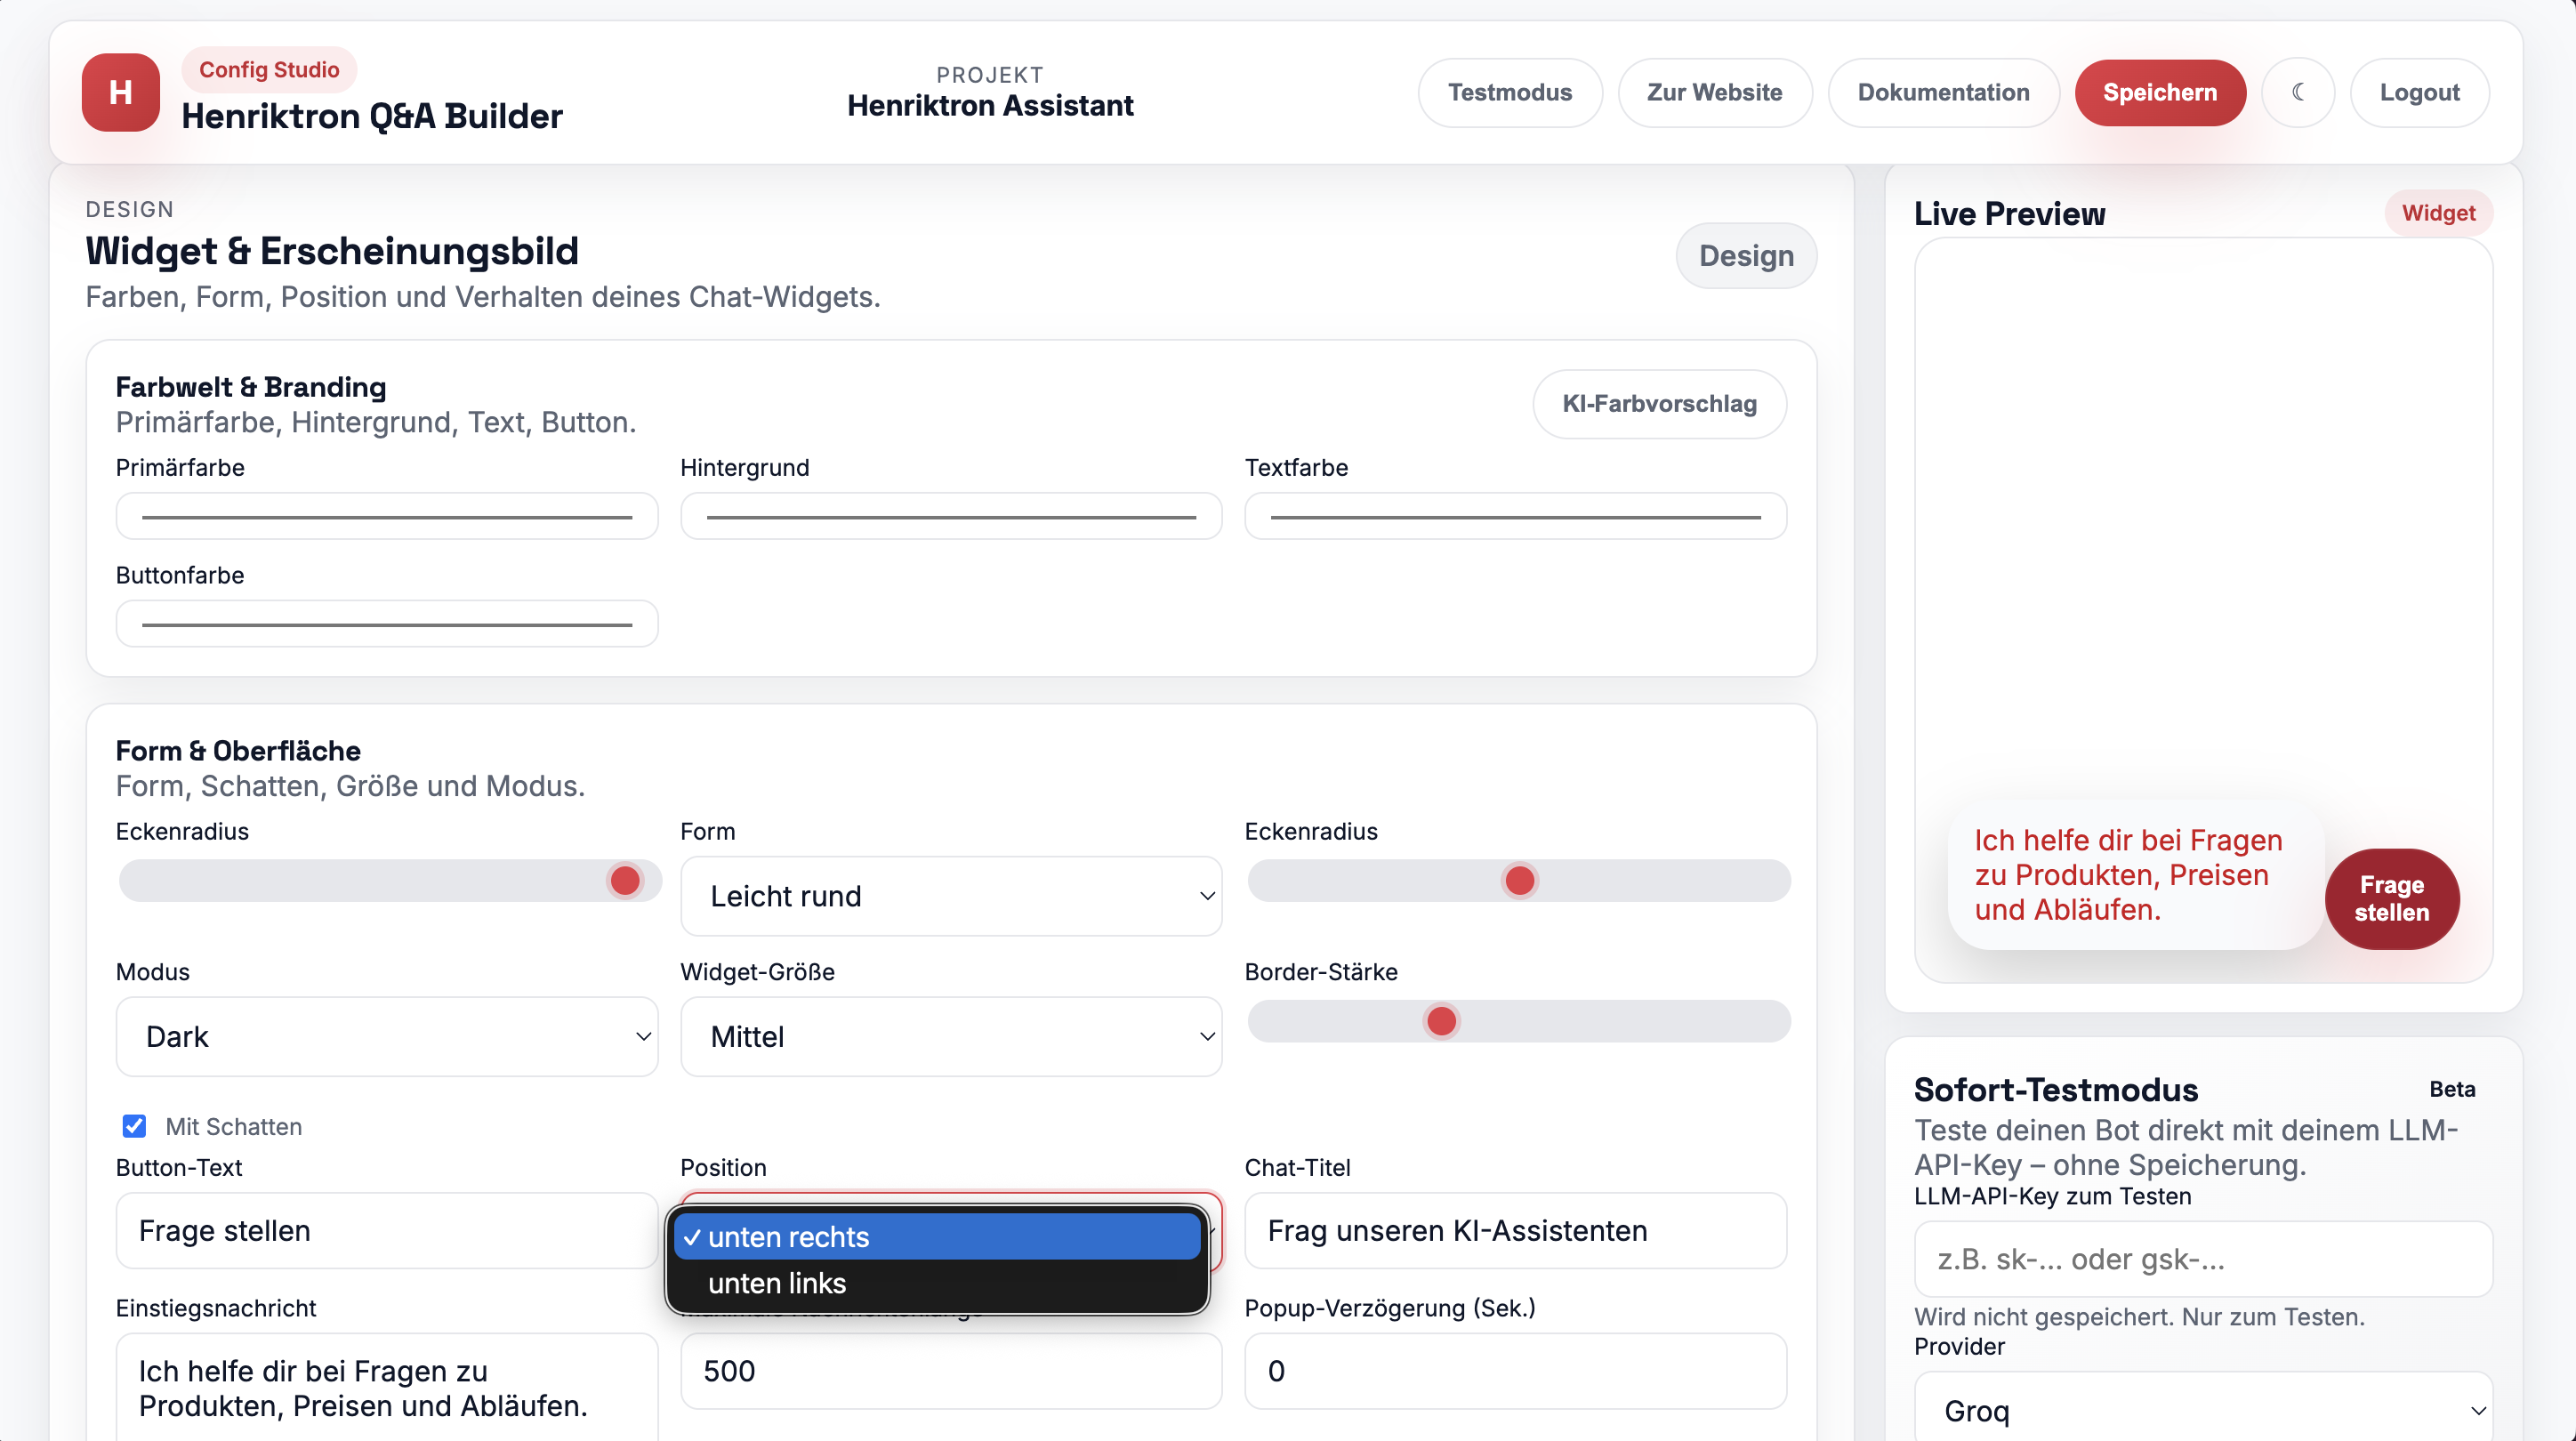Click the Frage stellen widget bubble in preview
This screenshot has height=1441, width=2576.
(x=2391, y=898)
